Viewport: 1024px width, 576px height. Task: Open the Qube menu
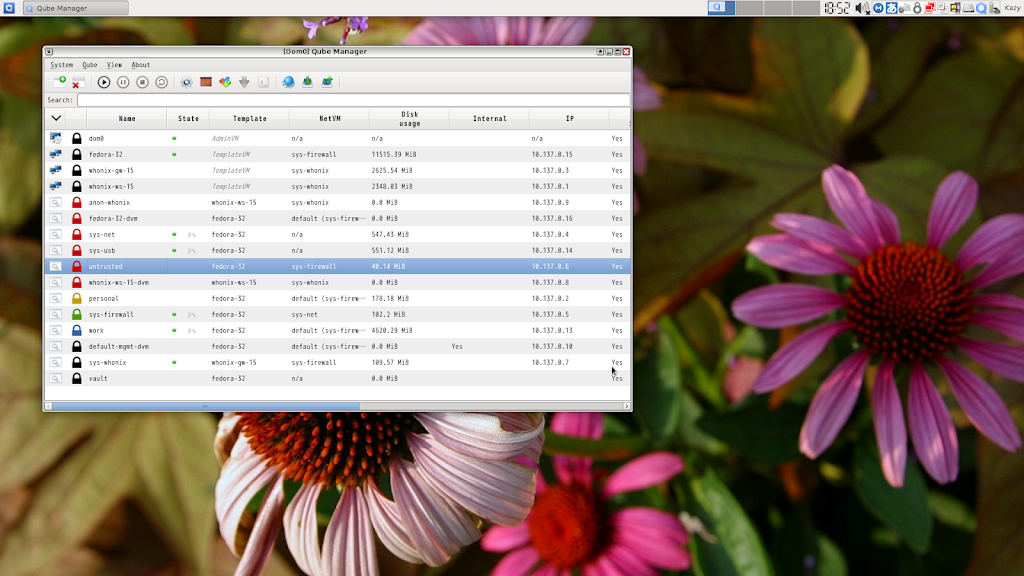pos(89,65)
